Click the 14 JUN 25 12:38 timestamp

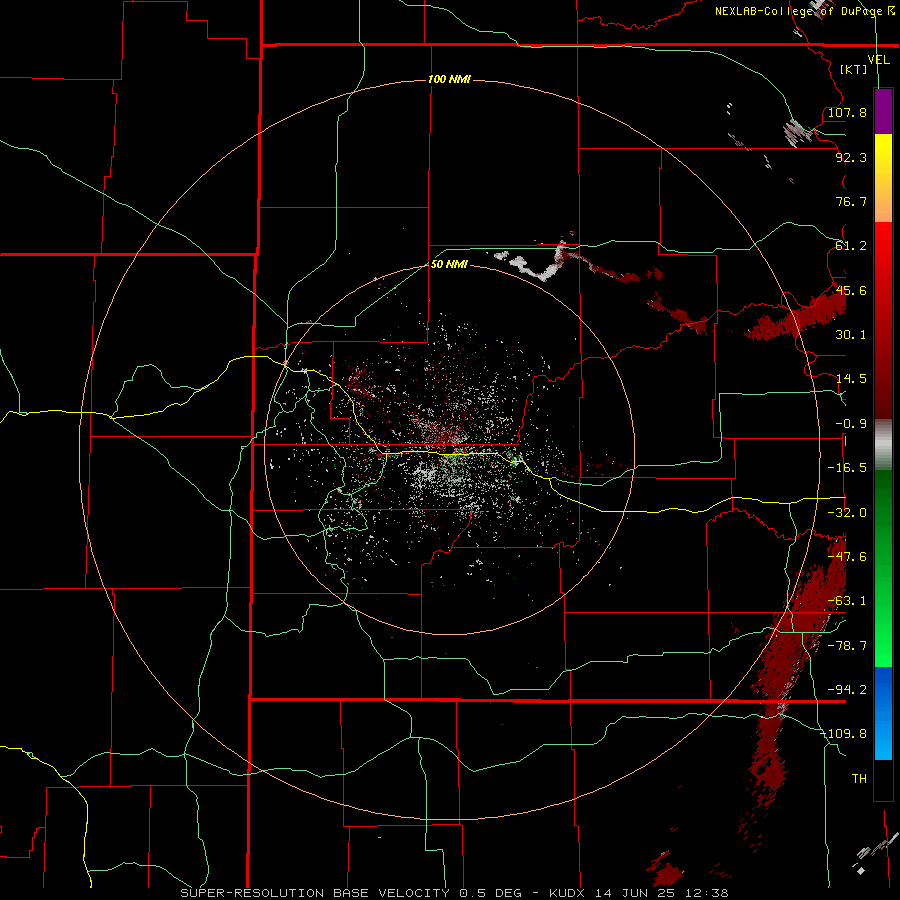(x=661, y=893)
